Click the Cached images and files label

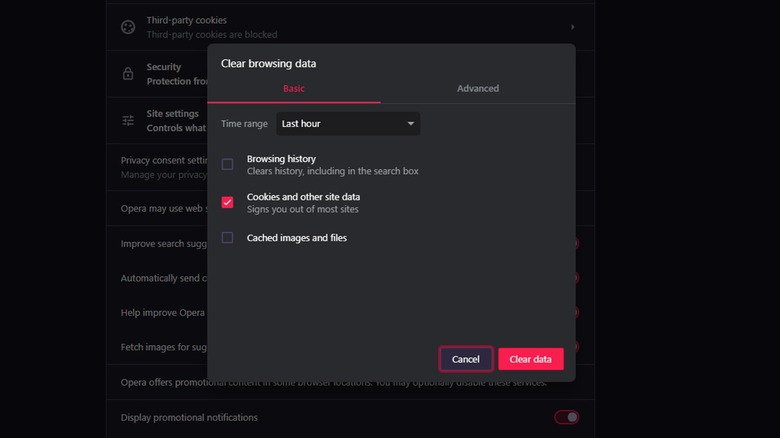pos(297,238)
